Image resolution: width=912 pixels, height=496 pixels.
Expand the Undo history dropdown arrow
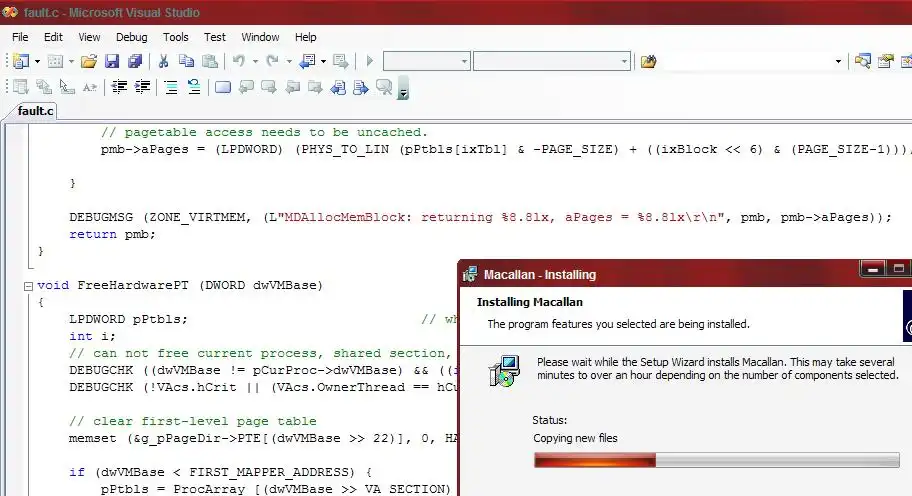click(x=255, y=61)
